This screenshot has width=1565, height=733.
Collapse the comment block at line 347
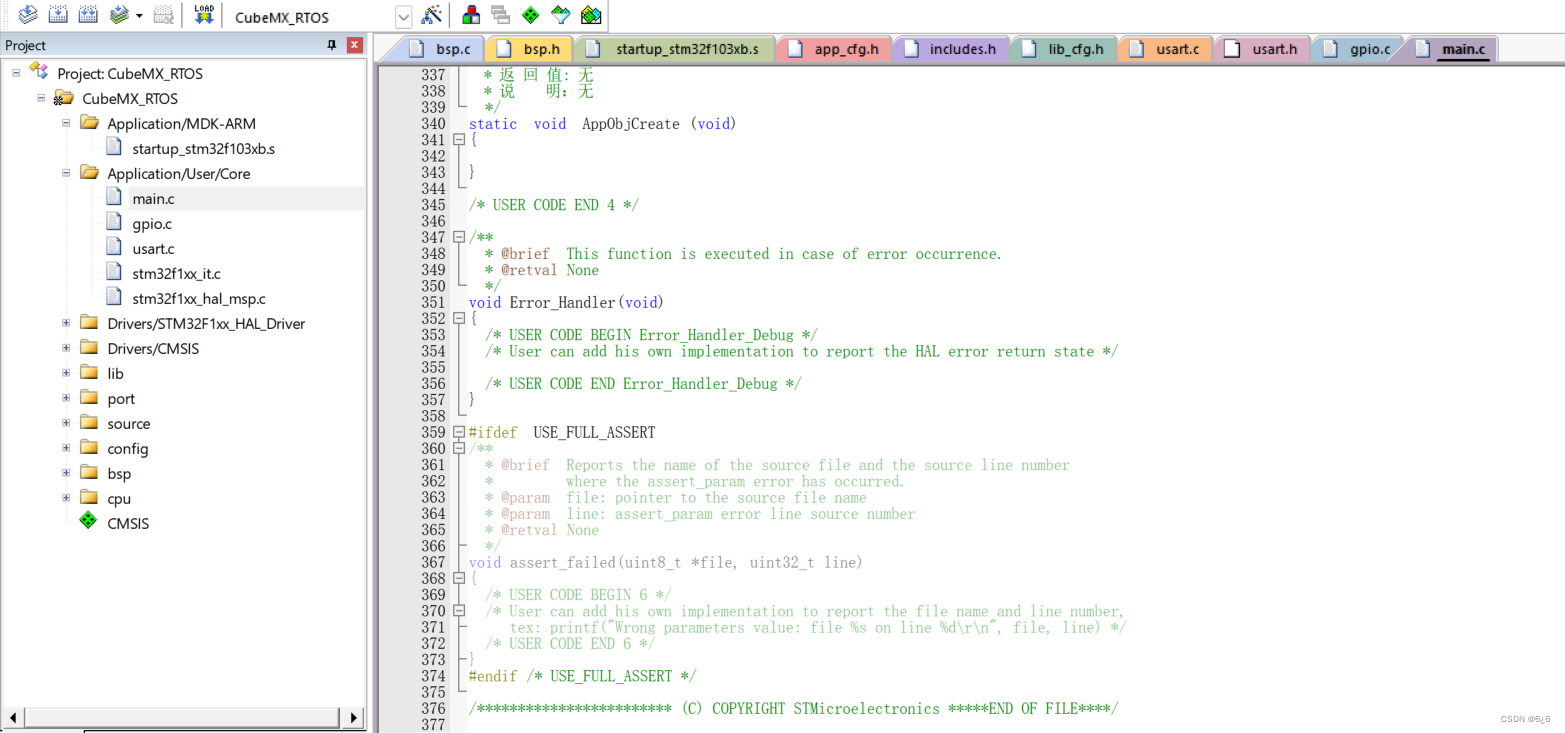point(459,237)
